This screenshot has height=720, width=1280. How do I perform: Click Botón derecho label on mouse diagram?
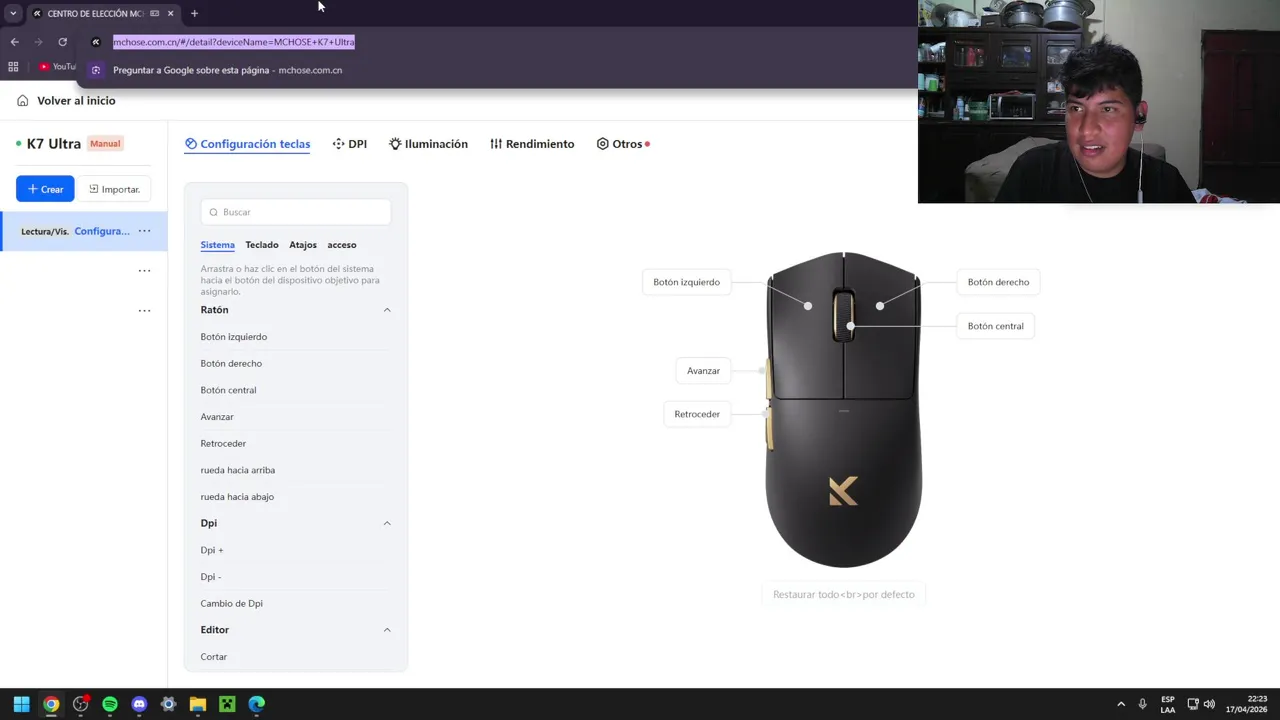click(998, 282)
